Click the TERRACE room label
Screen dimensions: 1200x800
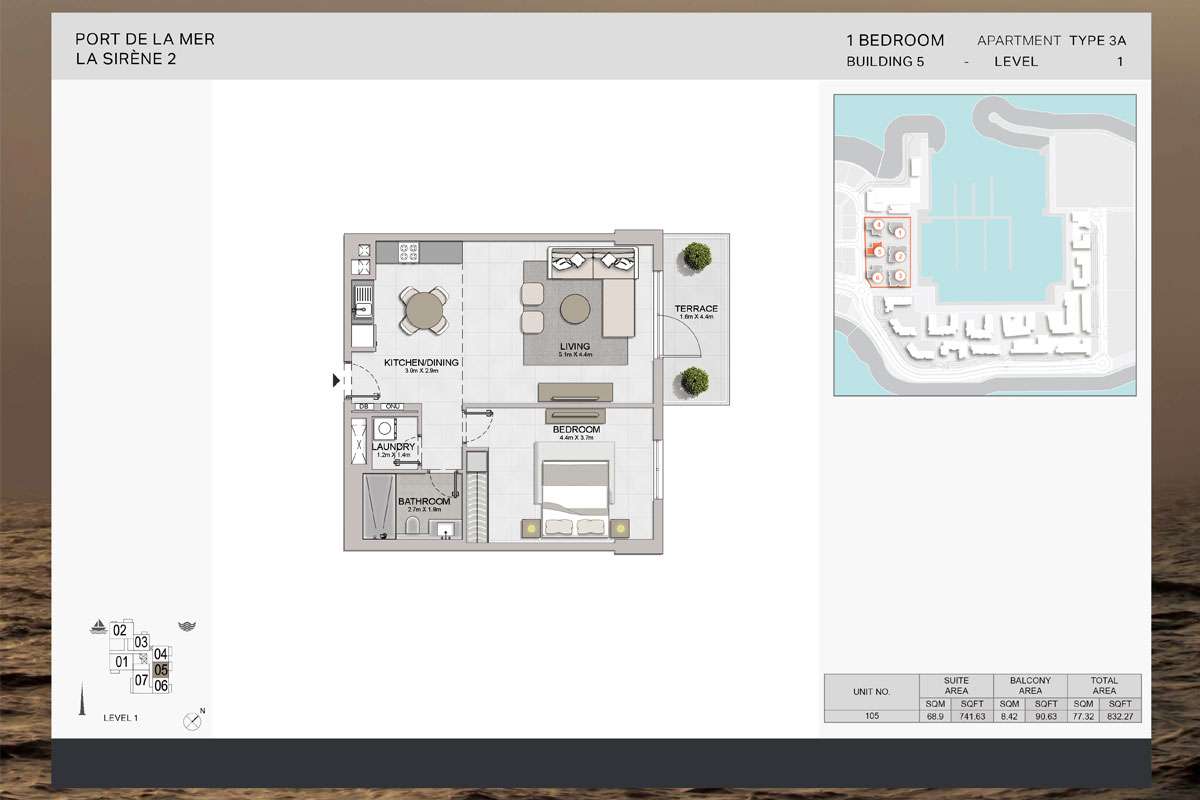click(695, 309)
